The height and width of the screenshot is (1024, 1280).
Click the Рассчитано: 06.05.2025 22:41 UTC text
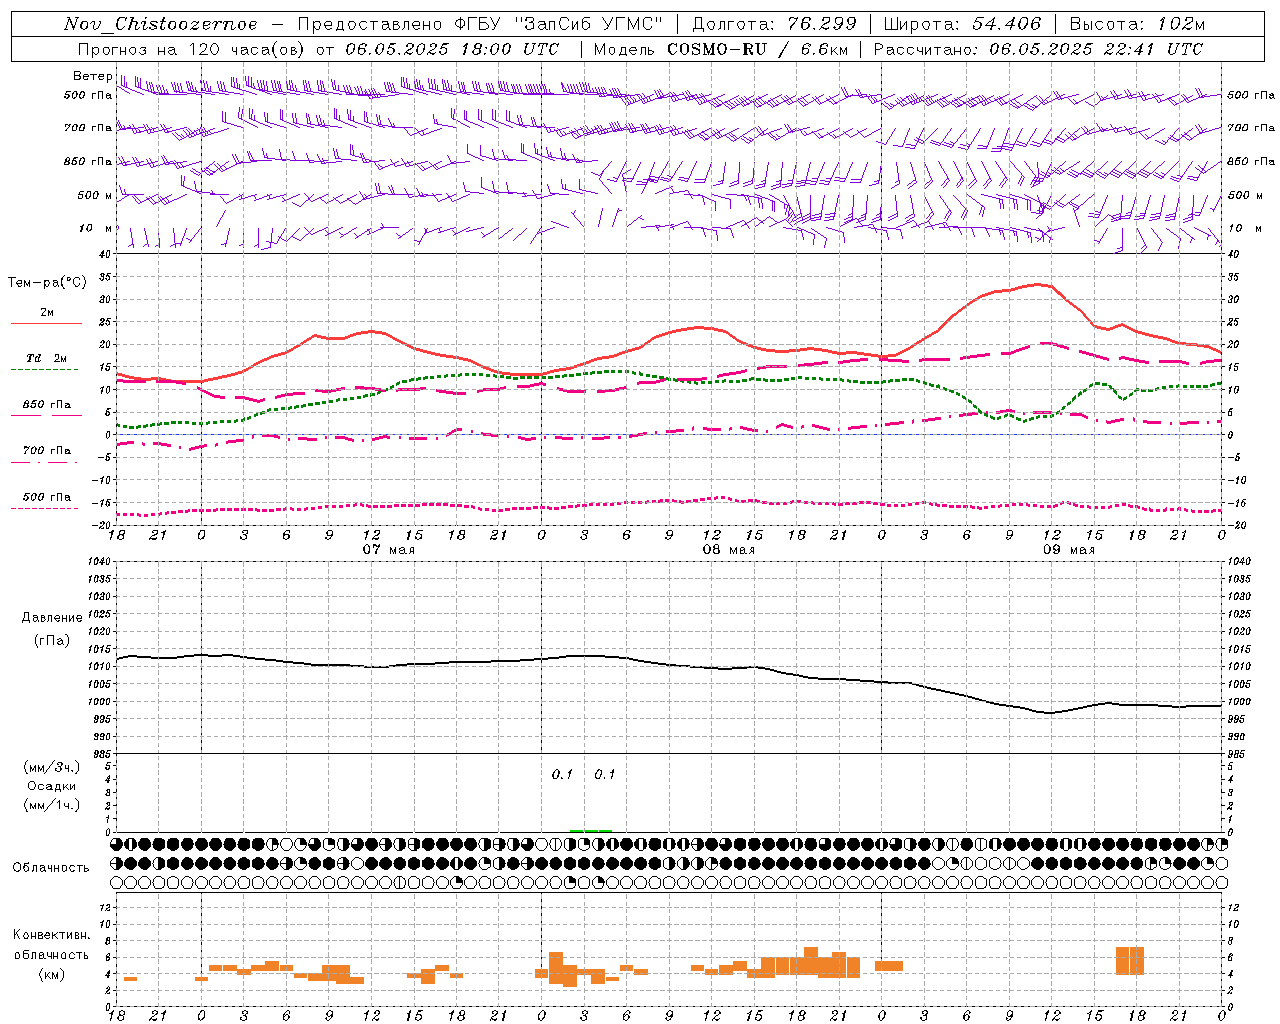tap(1038, 49)
